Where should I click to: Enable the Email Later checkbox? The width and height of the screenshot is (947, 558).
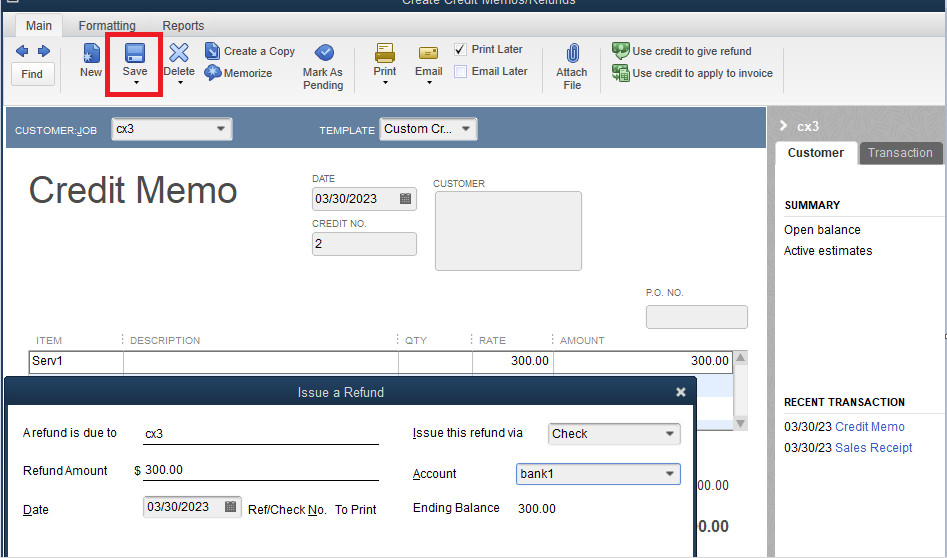tap(460, 71)
